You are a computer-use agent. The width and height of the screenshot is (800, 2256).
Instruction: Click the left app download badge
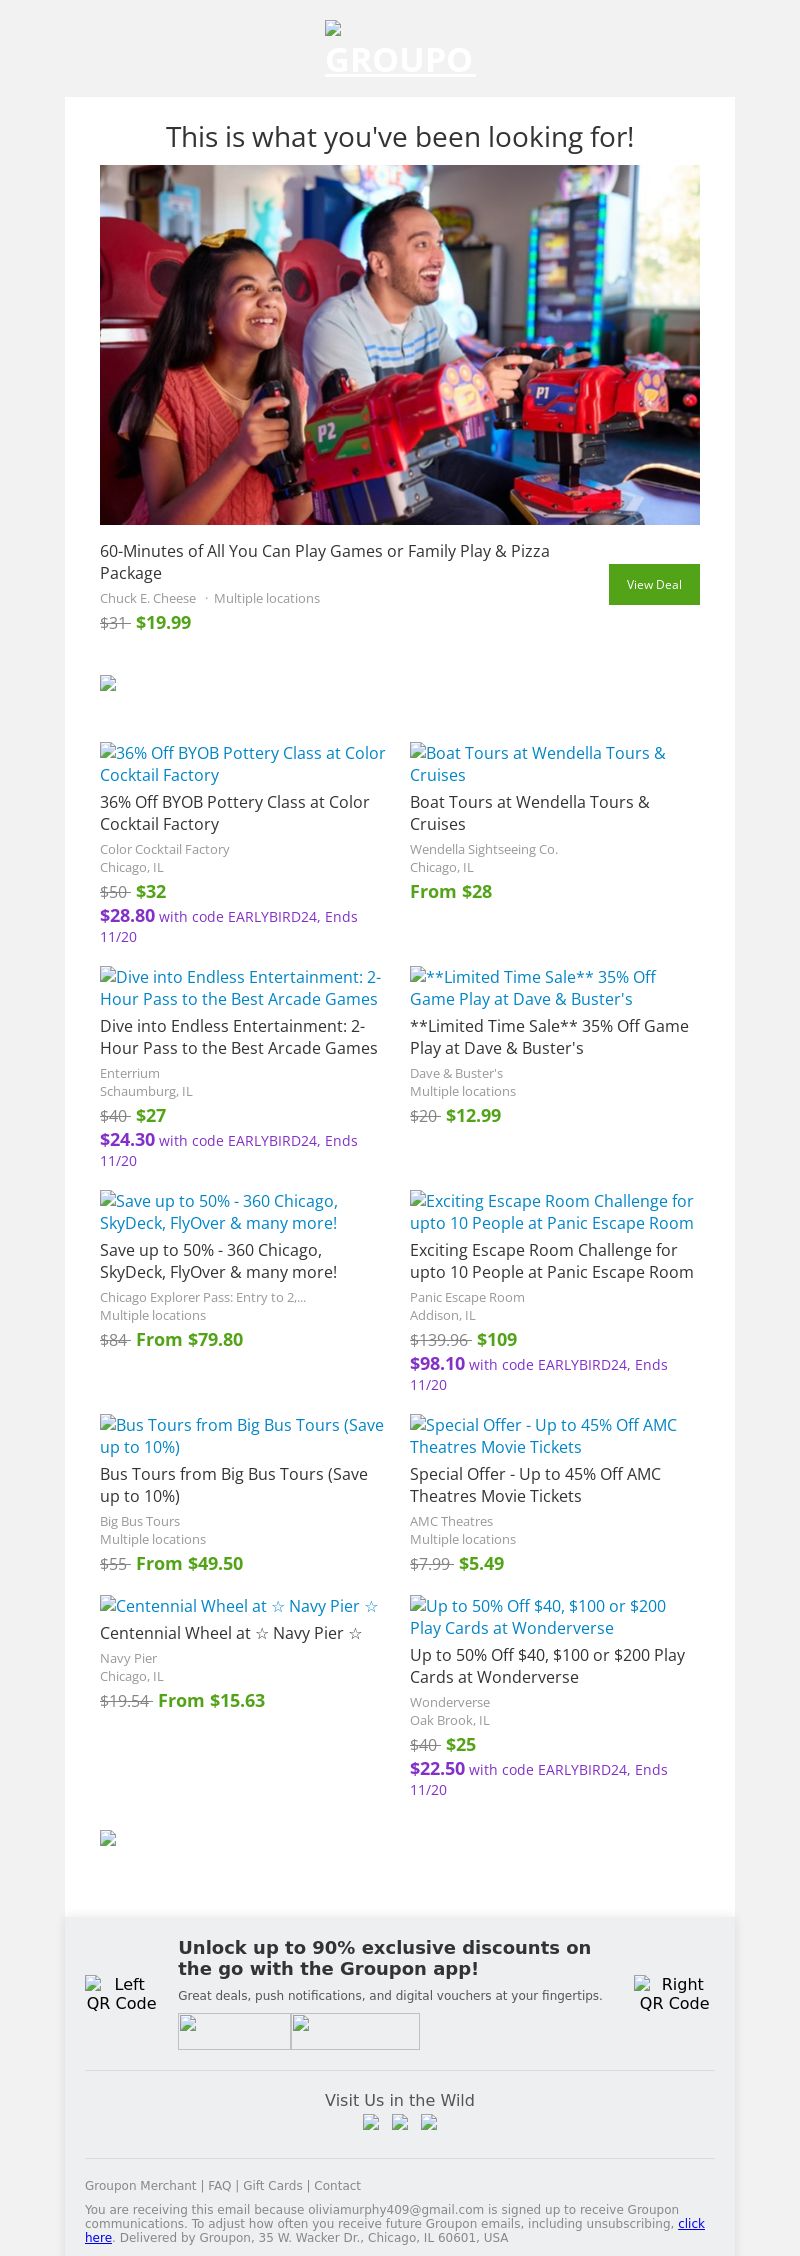click(x=234, y=2031)
